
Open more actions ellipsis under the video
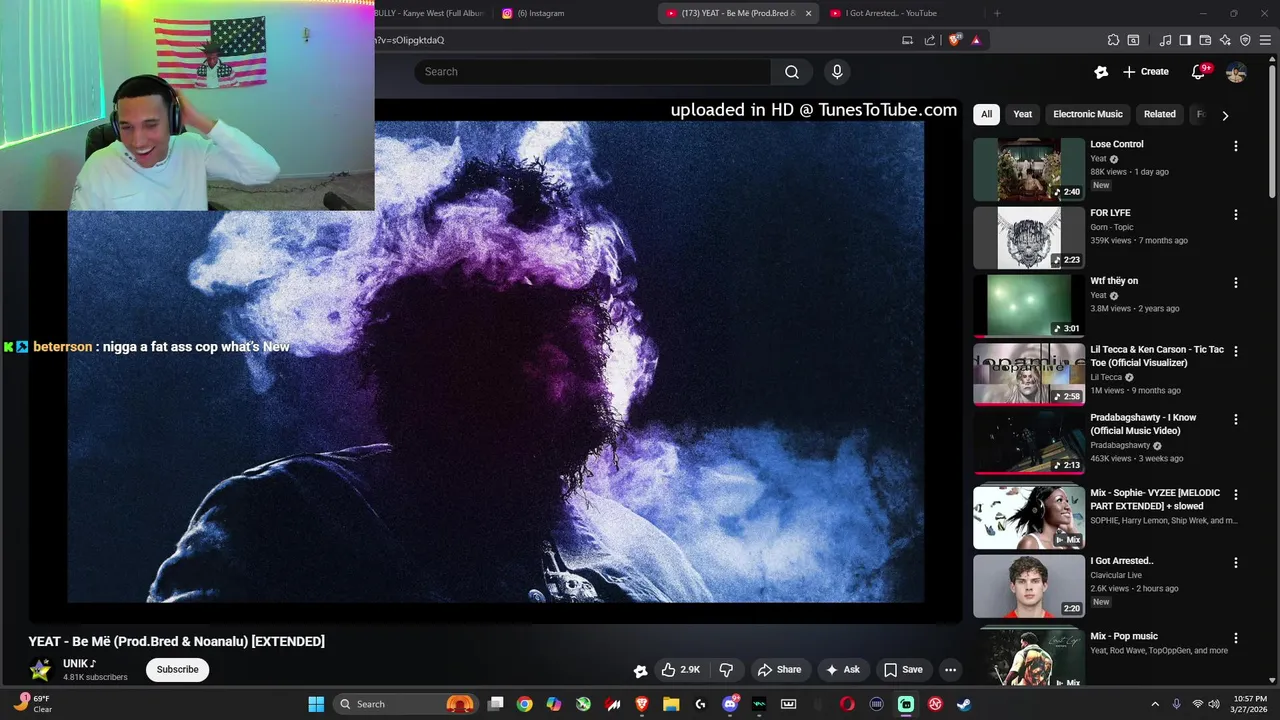pos(951,670)
